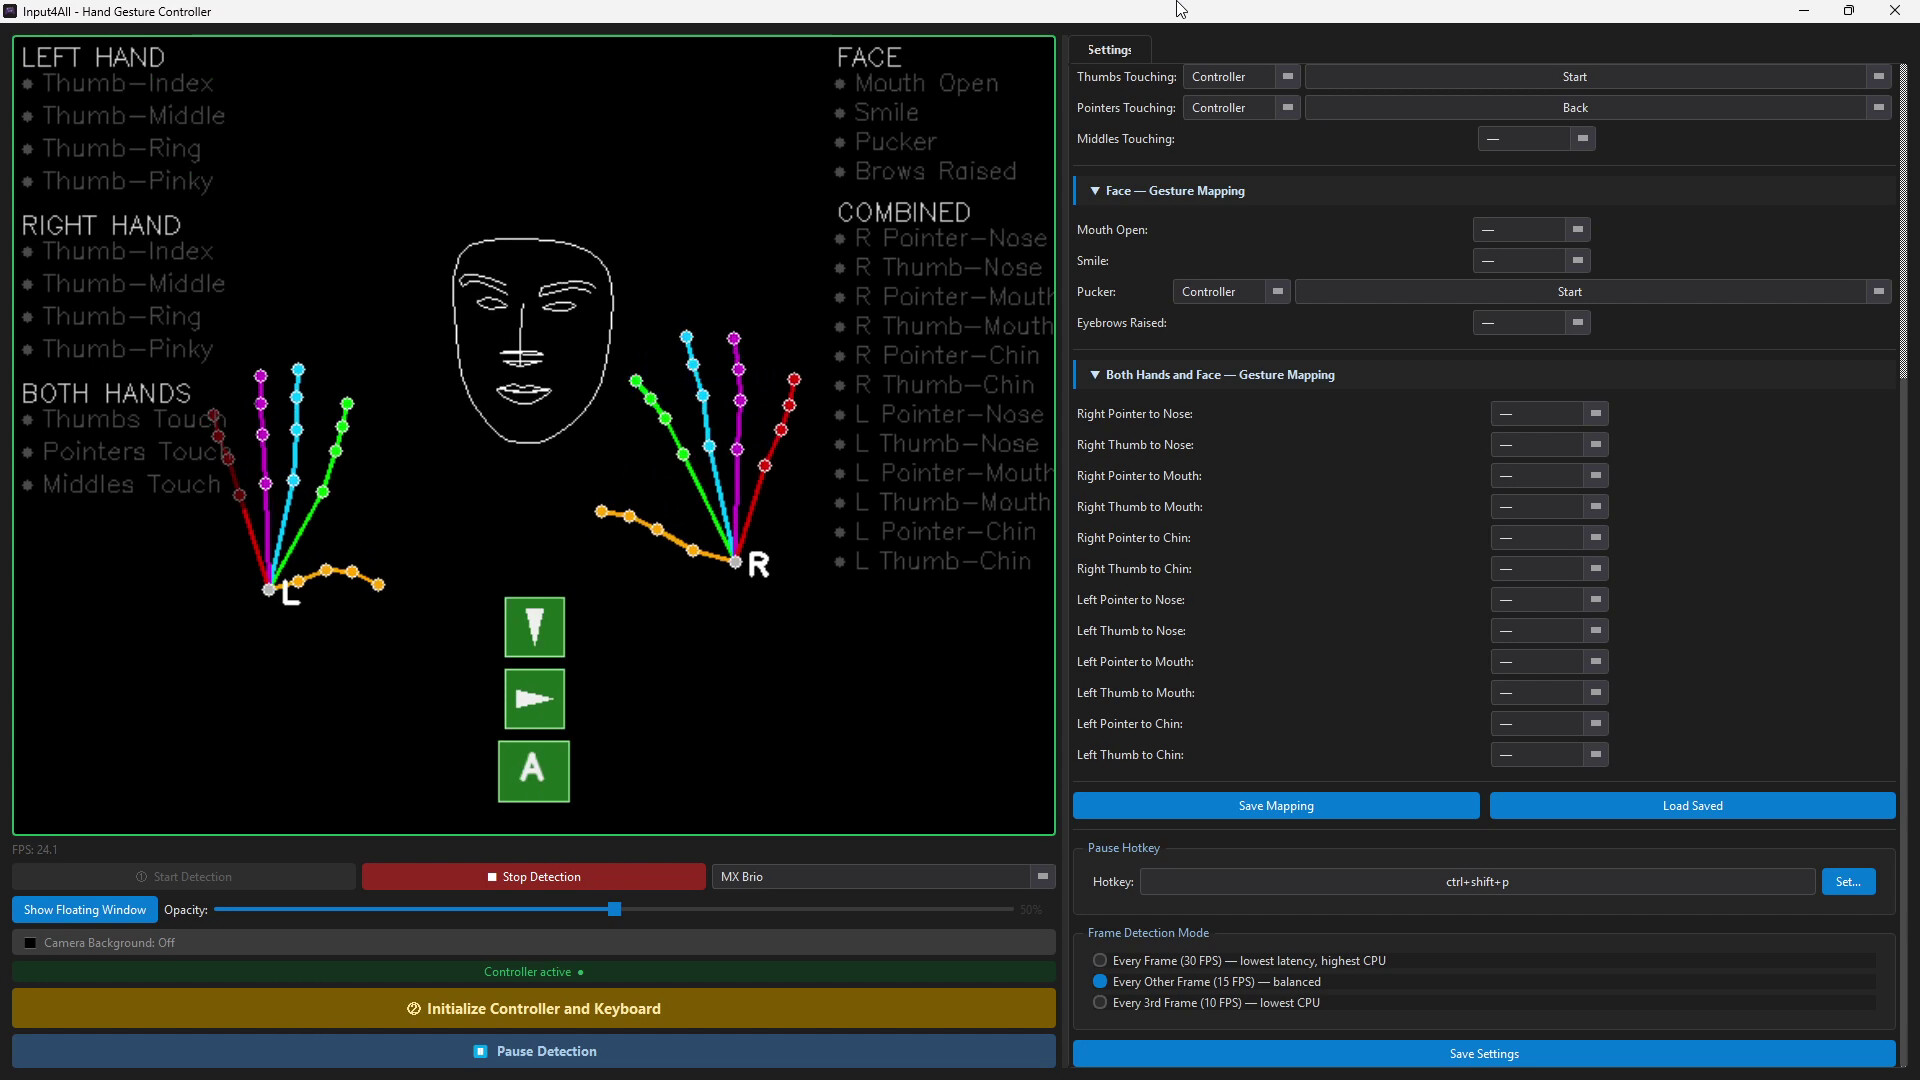
Task: Click the app icon in the title bar
Action: pos(10,11)
